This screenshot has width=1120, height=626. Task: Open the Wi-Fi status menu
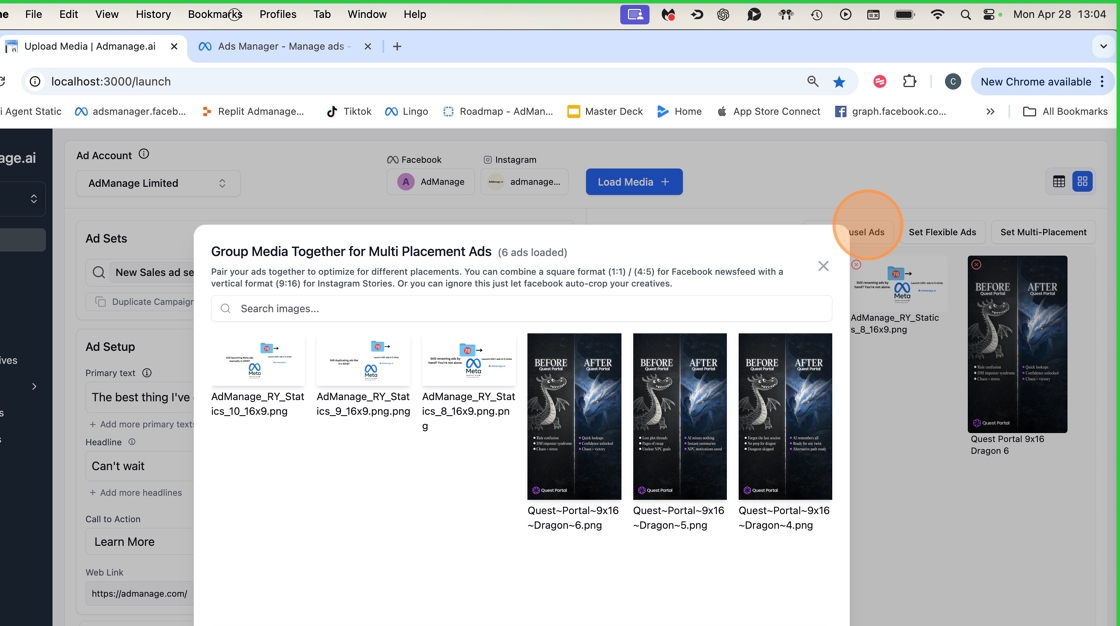937,14
